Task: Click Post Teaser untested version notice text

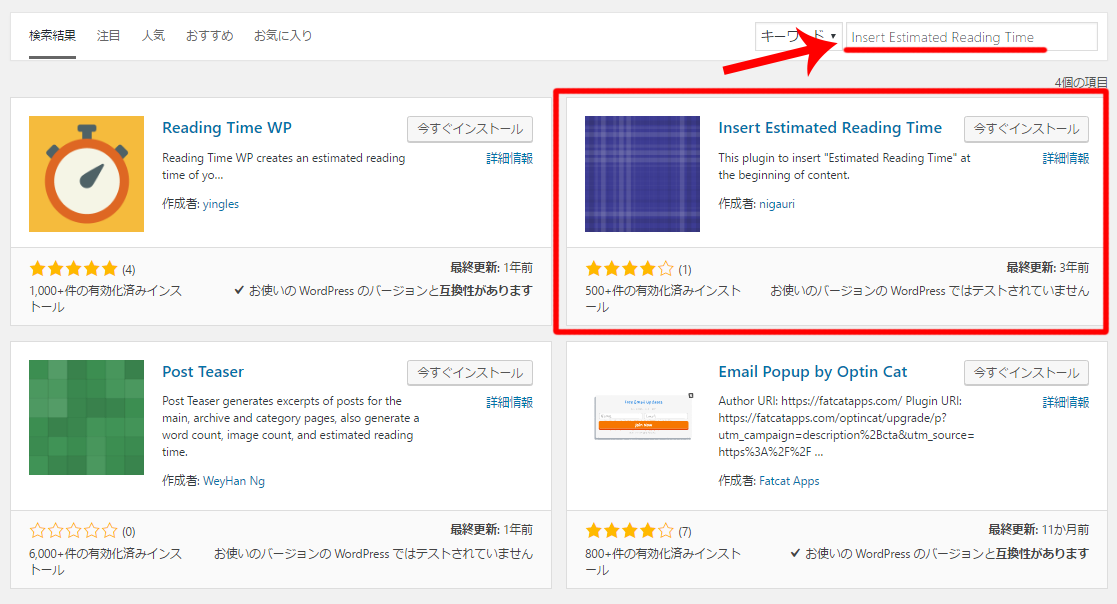Action: coord(373,553)
